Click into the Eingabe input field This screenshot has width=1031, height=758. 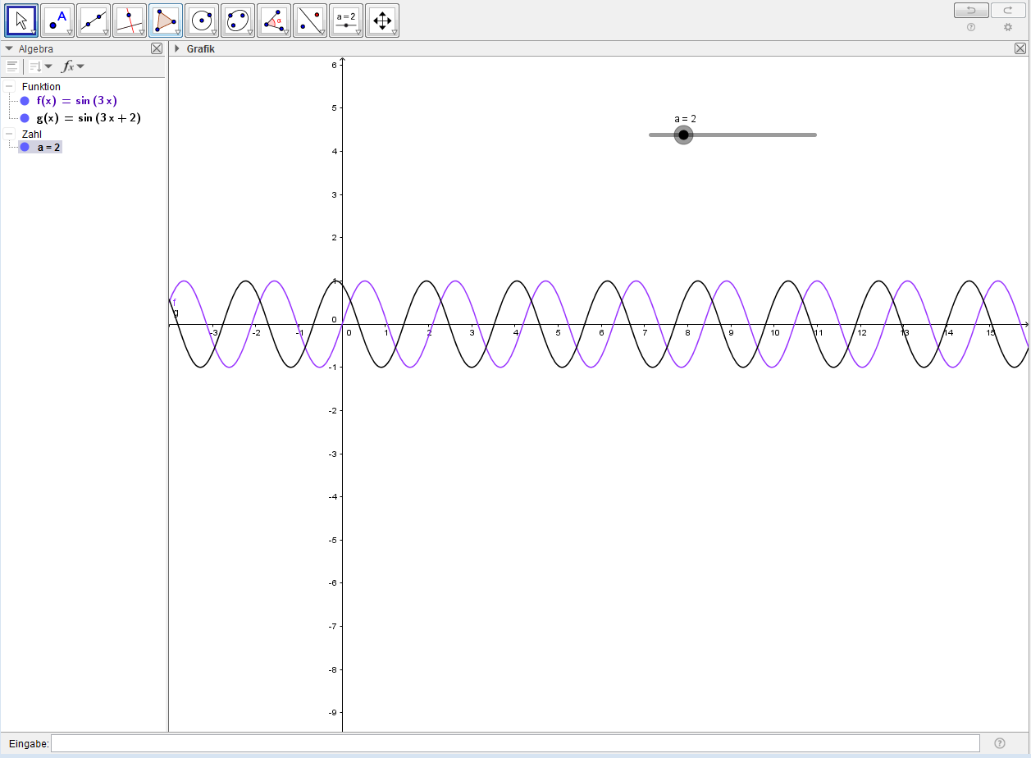click(x=516, y=744)
